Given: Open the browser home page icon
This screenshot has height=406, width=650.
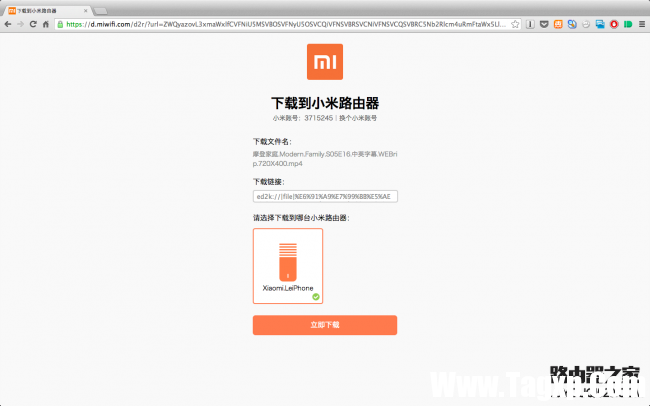Looking at the screenshot, I should (x=46, y=24).
